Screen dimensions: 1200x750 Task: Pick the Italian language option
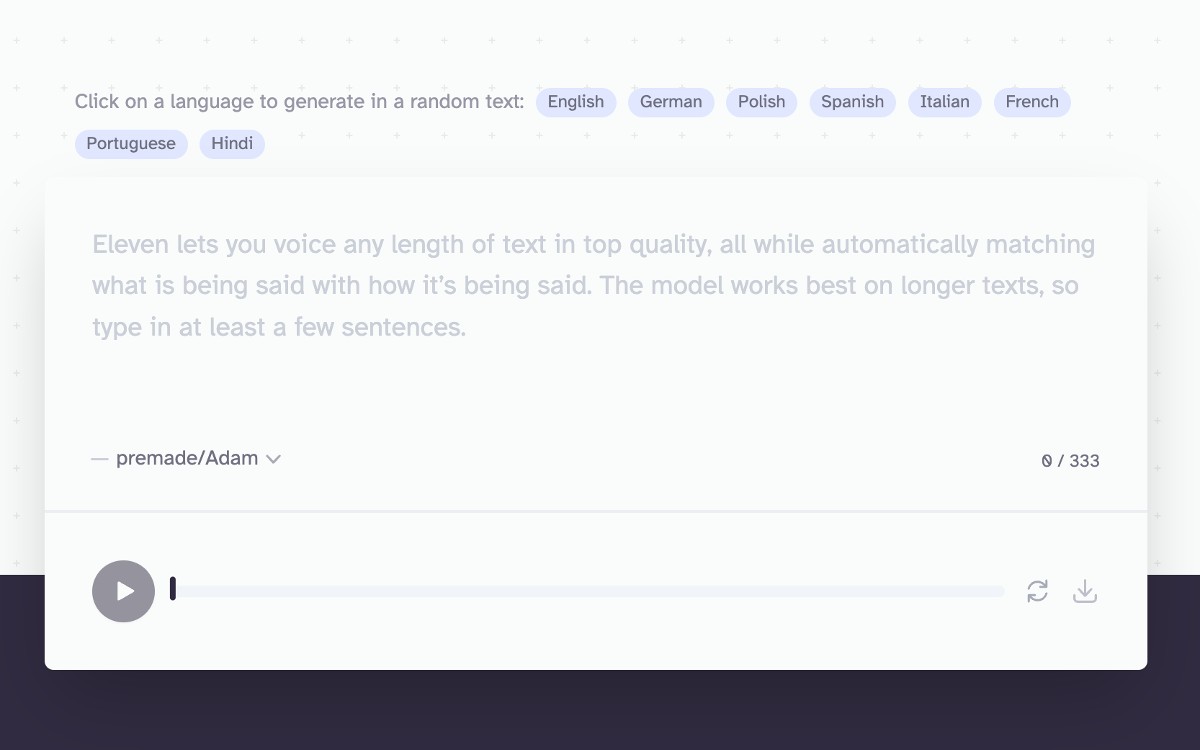point(945,102)
